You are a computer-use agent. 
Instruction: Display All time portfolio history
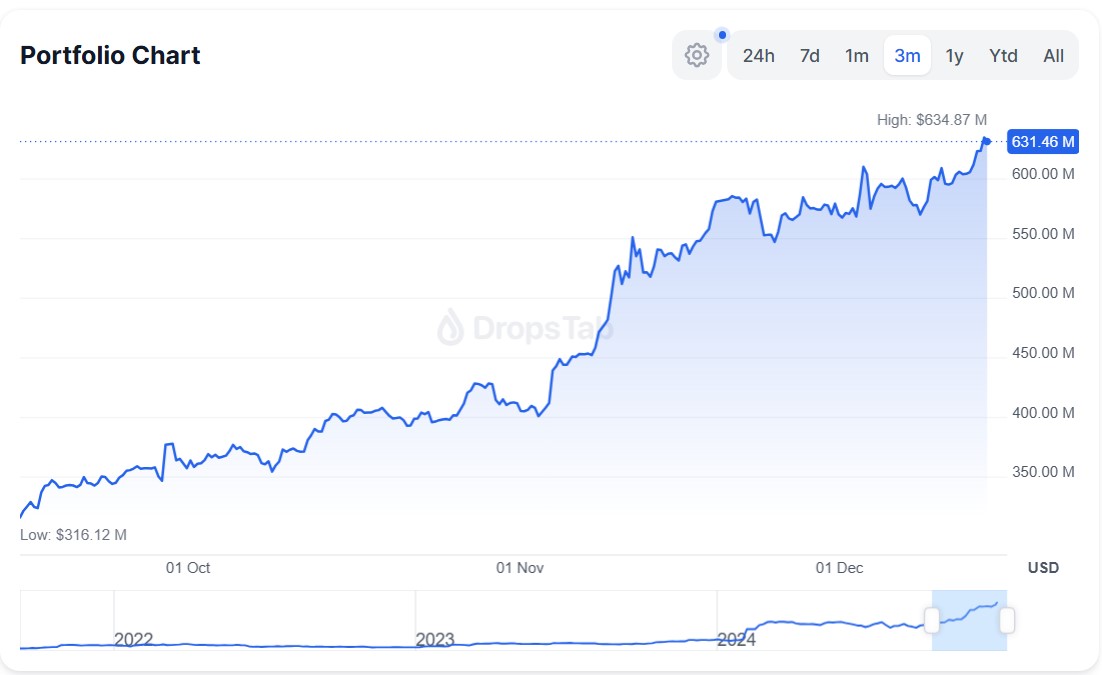(x=1054, y=55)
